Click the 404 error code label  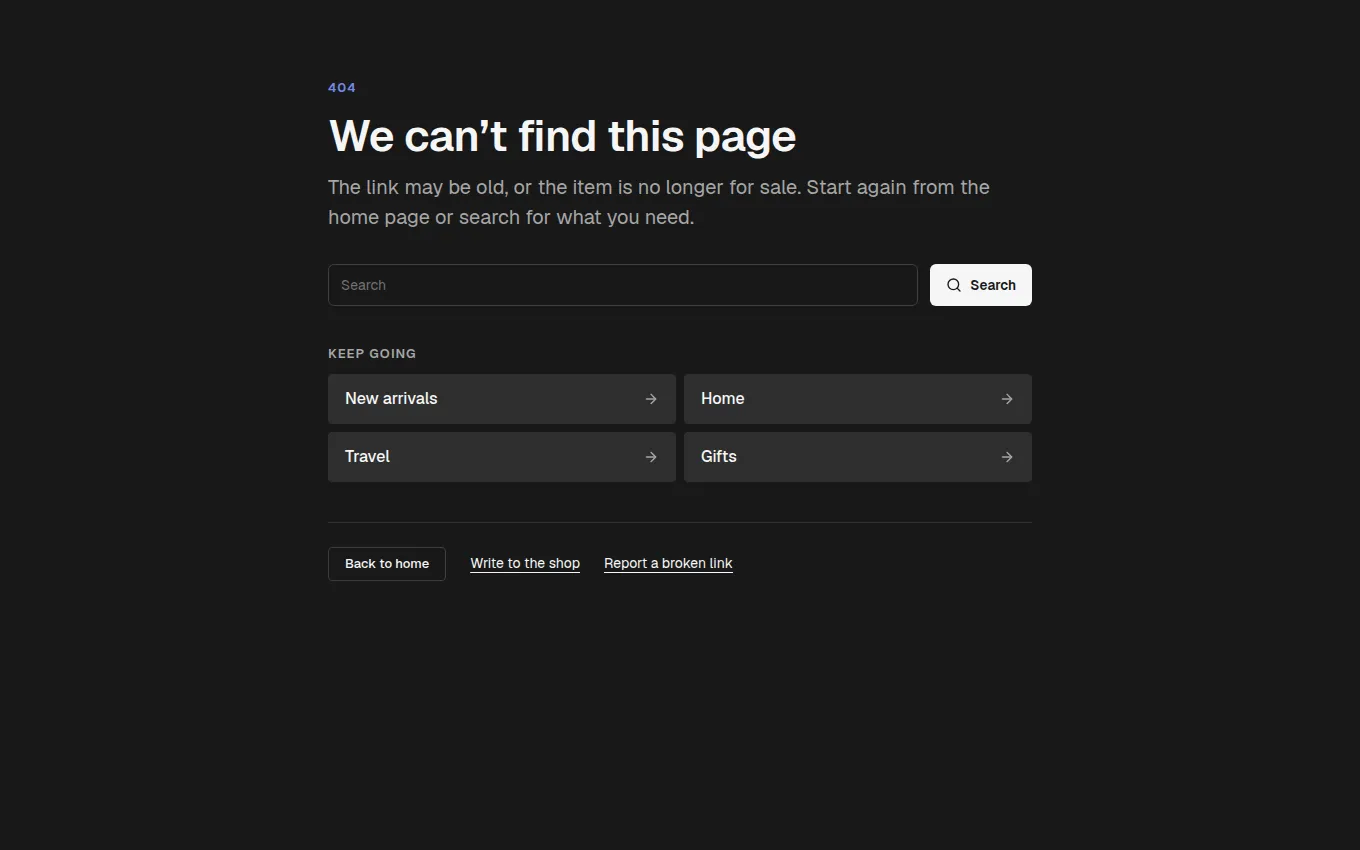click(x=342, y=88)
